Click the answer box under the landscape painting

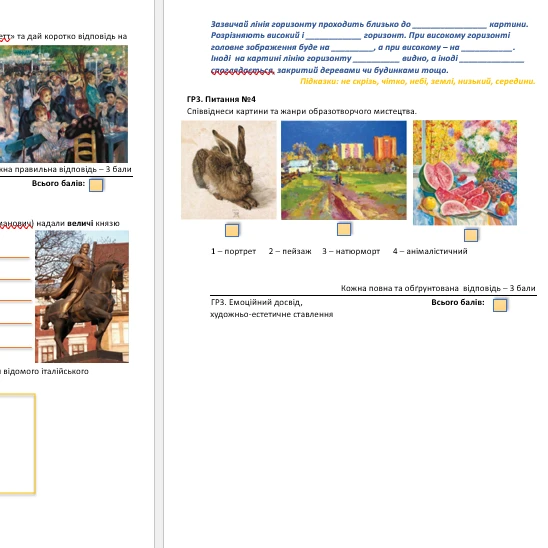point(344,229)
